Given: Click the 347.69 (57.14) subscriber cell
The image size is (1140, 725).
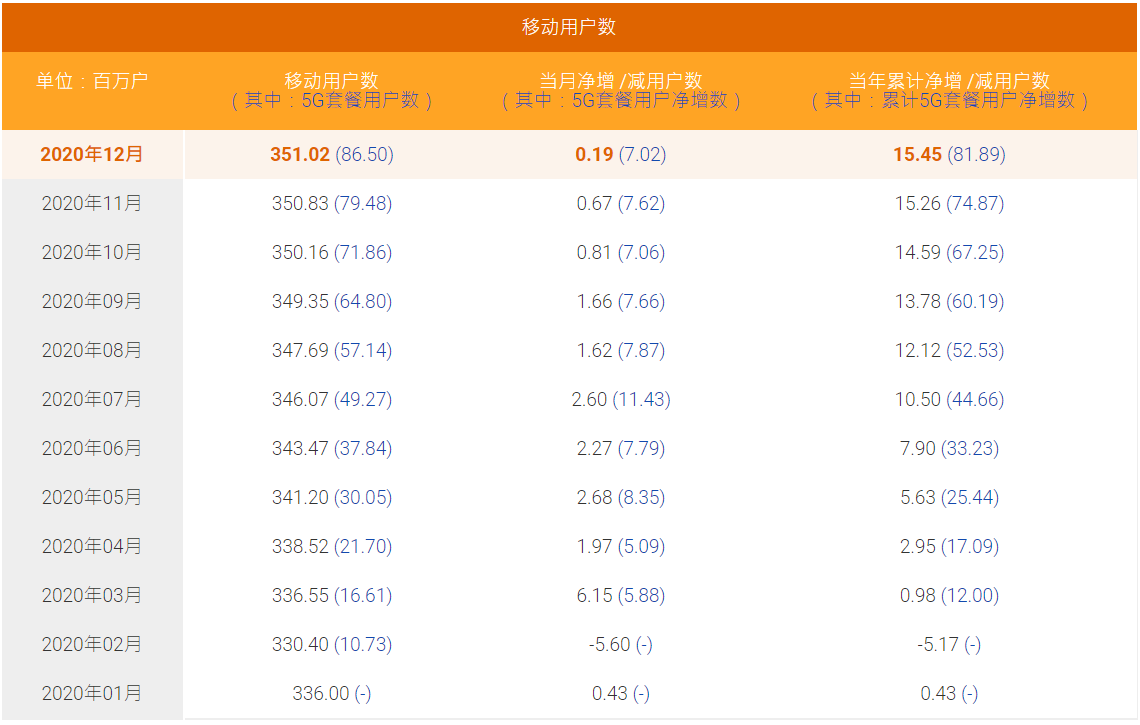Looking at the screenshot, I should [x=332, y=350].
